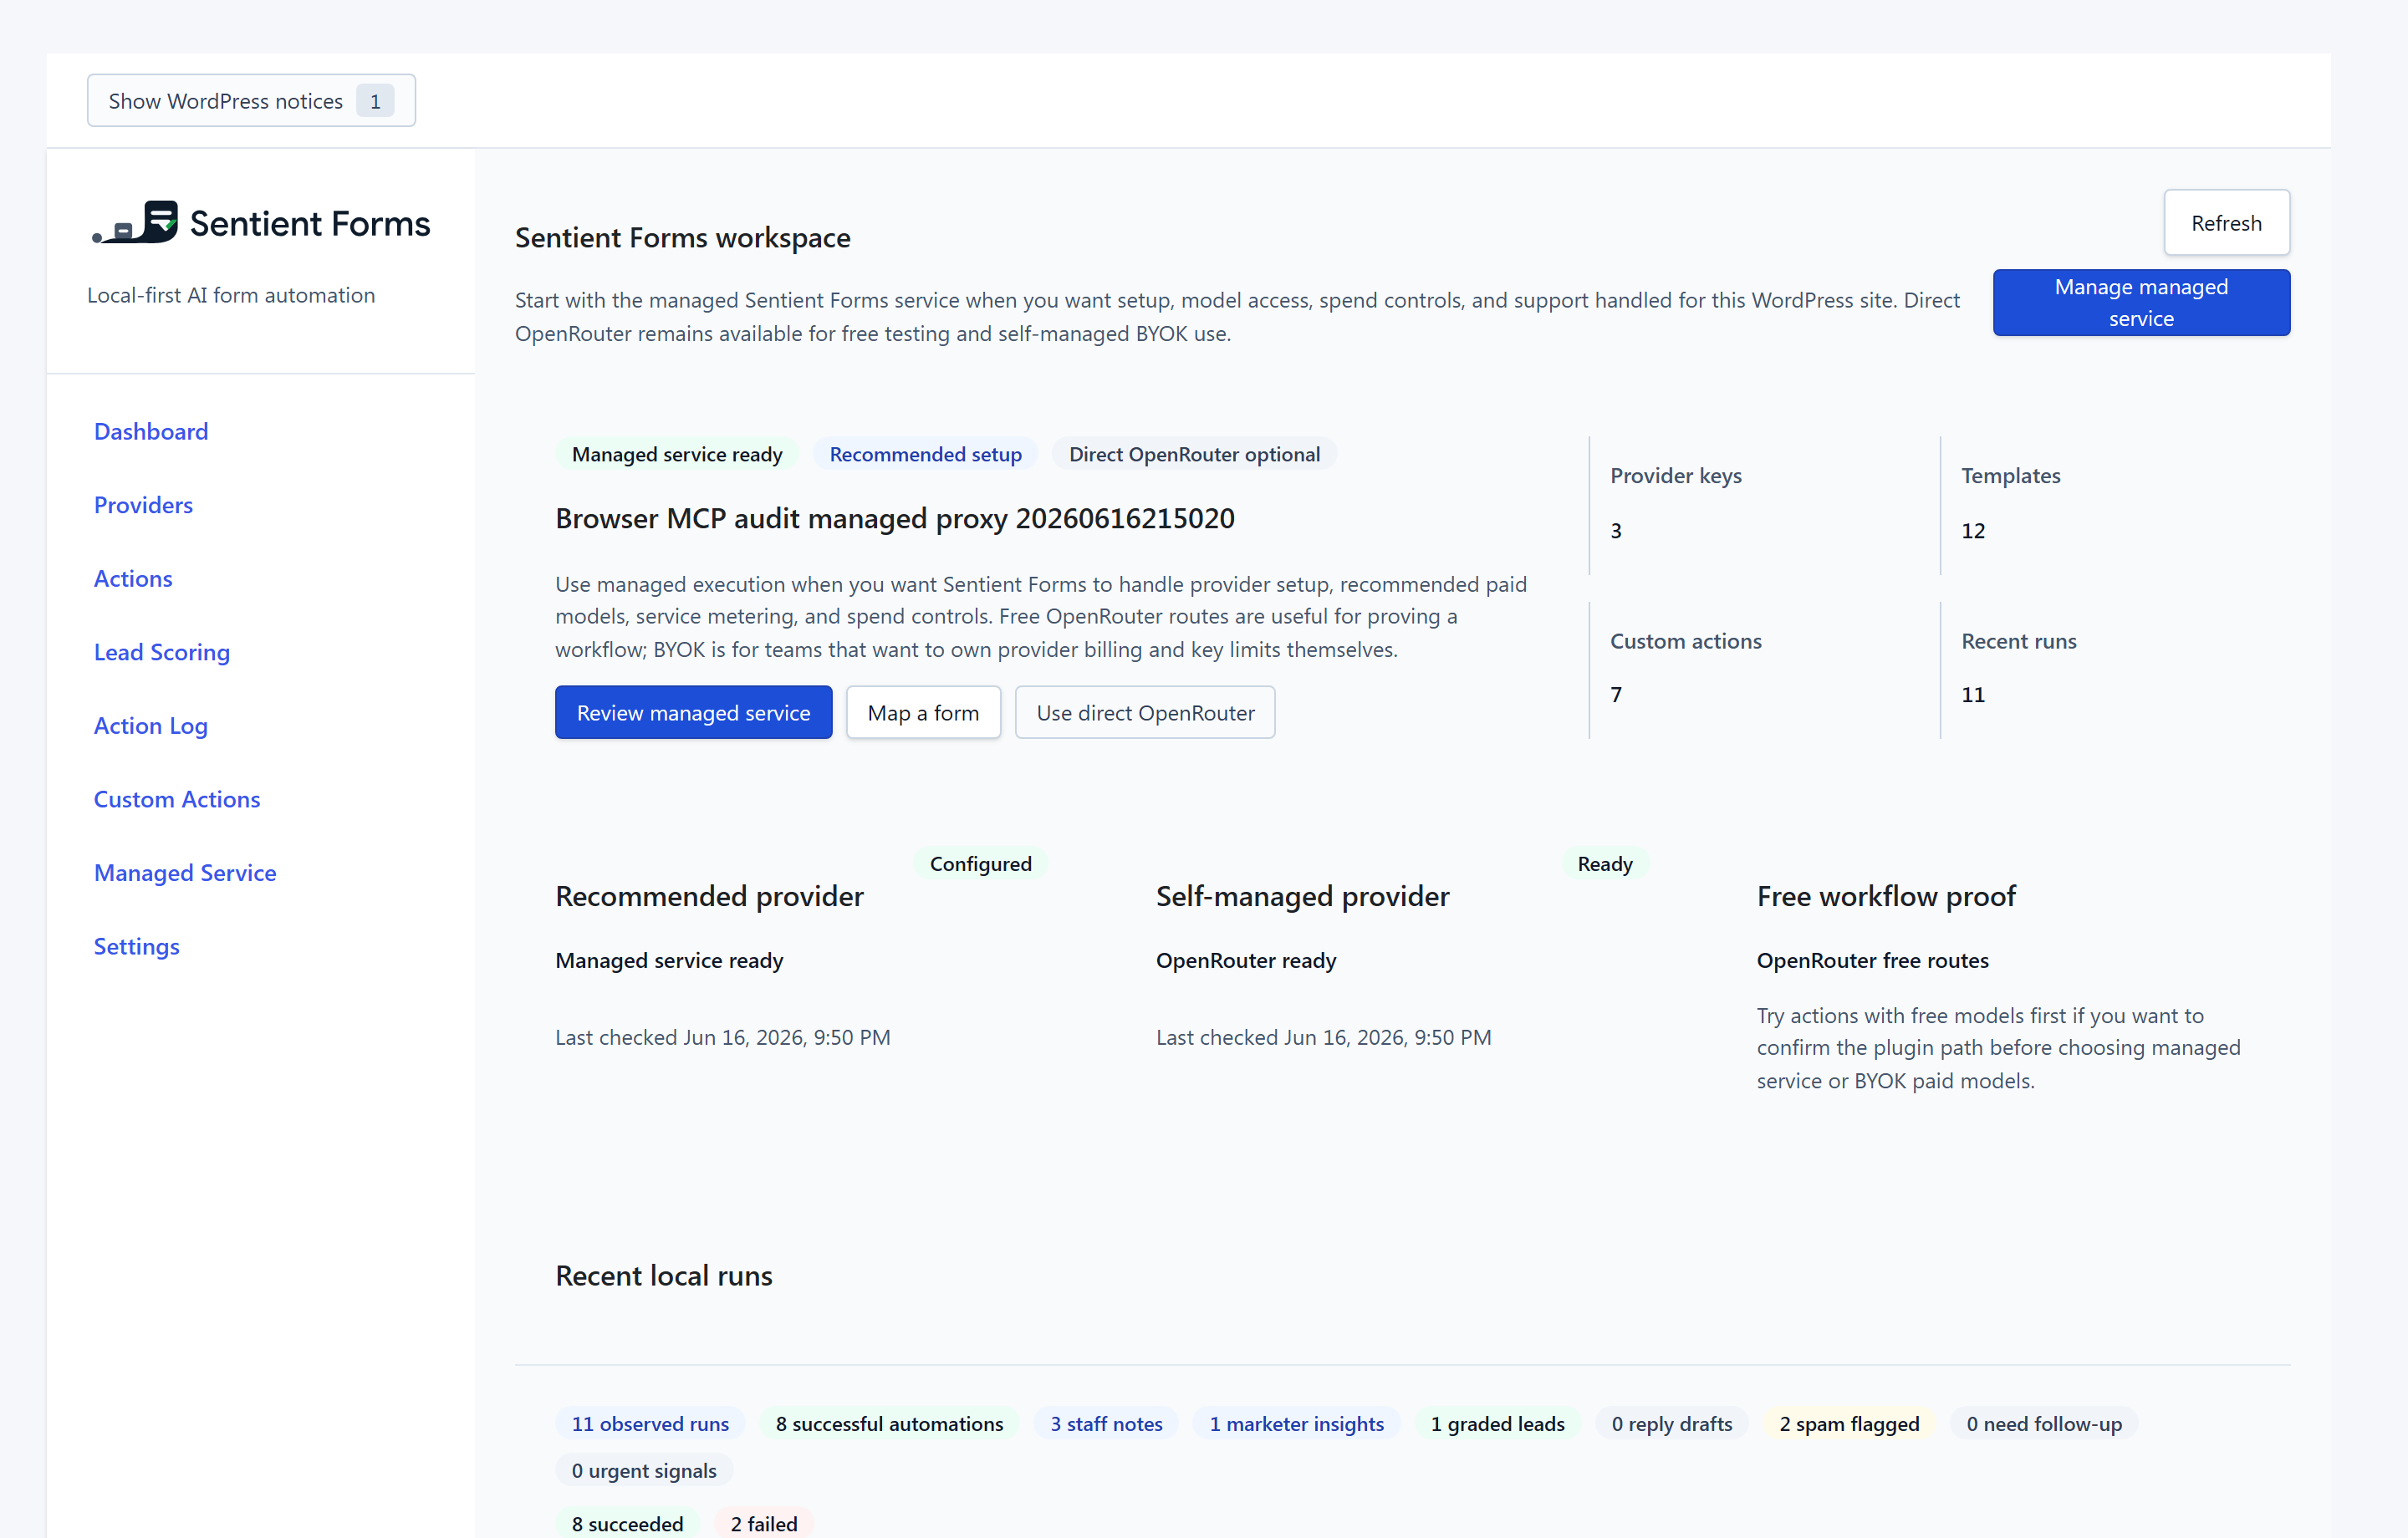Open the Actions section
This screenshot has width=2408, height=1538.
coord(133,578)
